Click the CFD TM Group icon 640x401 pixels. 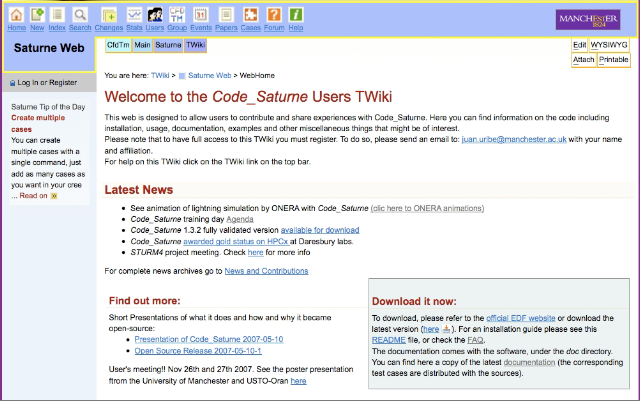point(177,15)
